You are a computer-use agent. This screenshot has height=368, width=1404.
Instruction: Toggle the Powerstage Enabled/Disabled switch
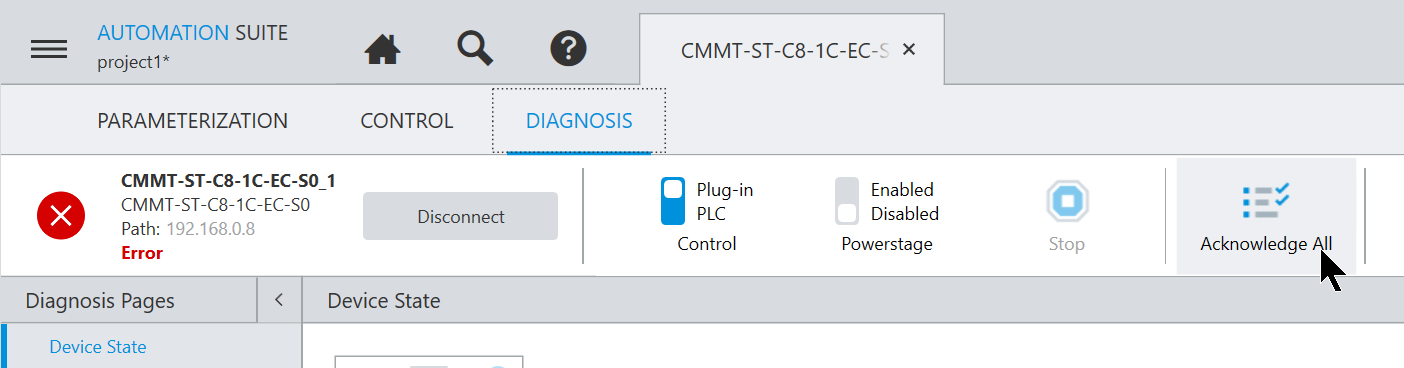[847, 201]
